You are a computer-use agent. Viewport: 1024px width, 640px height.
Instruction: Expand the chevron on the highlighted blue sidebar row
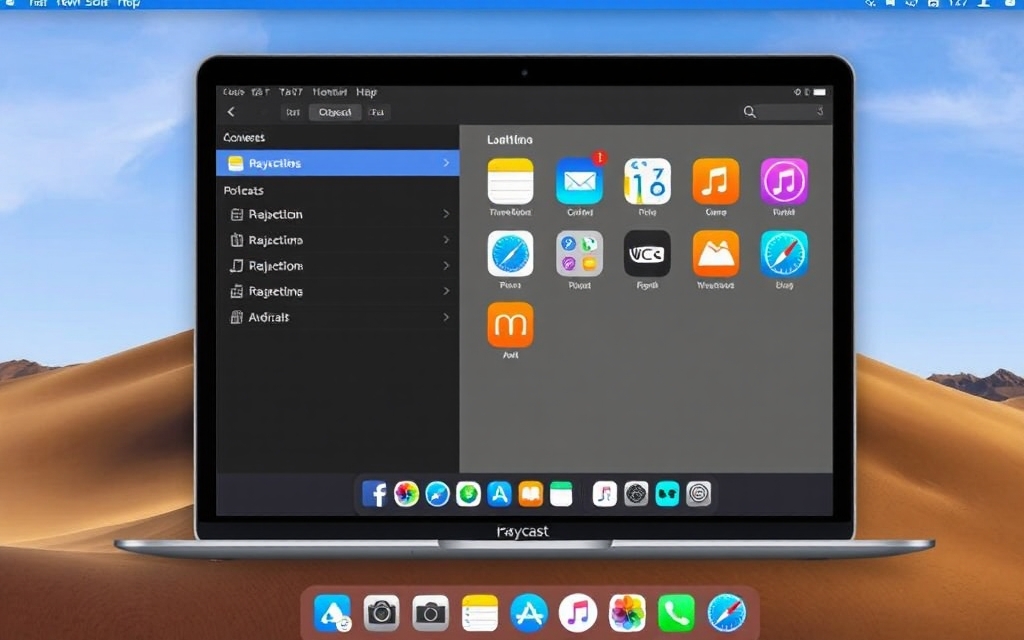click(446, 163)
